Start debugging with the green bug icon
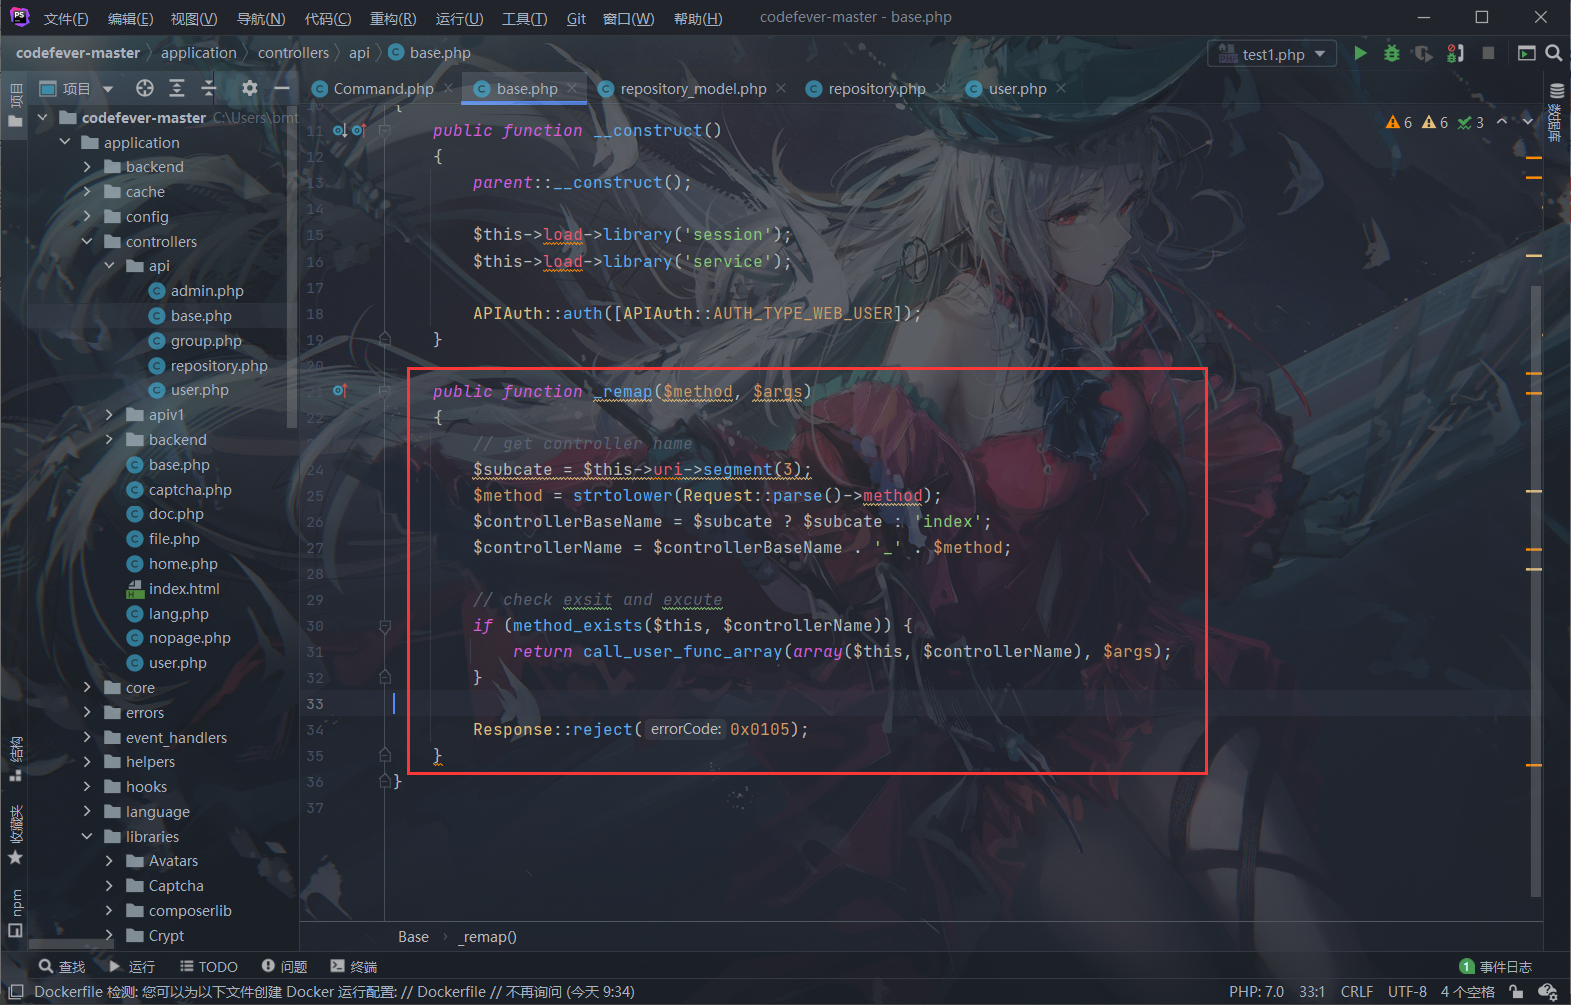This screenshot has height=1005, width=1571. click(1391, 53)
